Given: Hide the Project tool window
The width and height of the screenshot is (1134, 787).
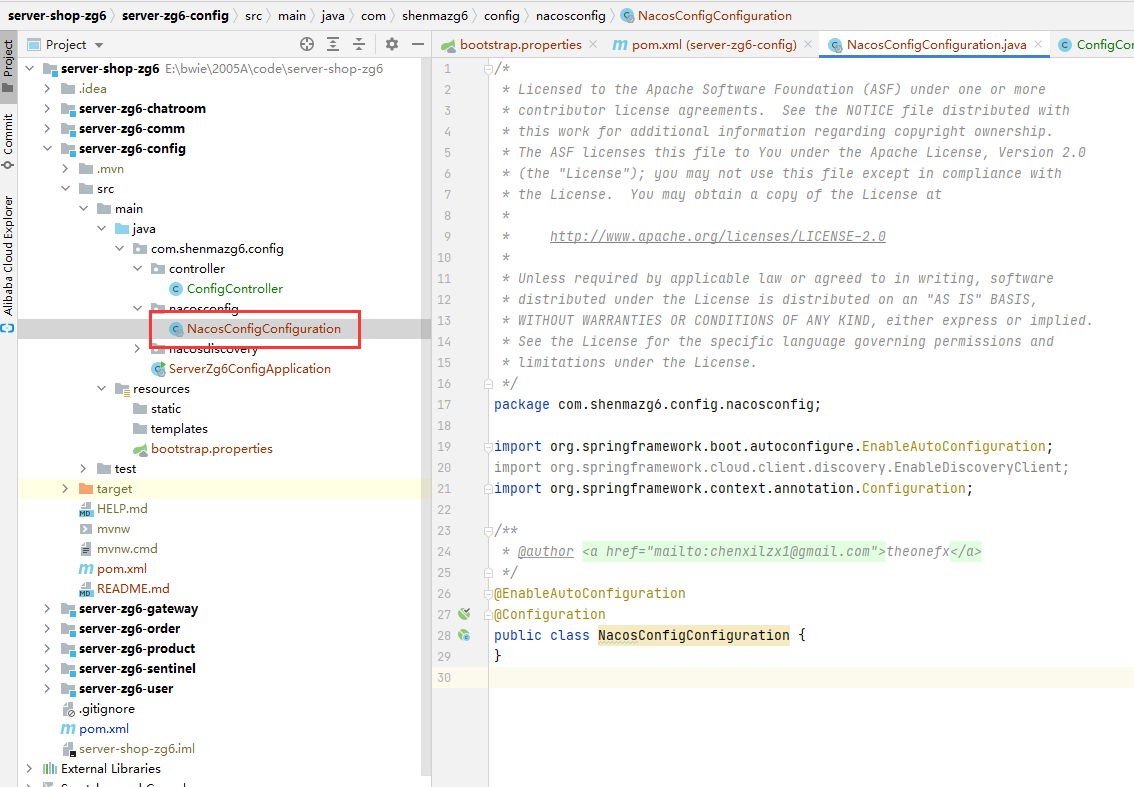Looking at the screenshot, I should pos(417,44).
